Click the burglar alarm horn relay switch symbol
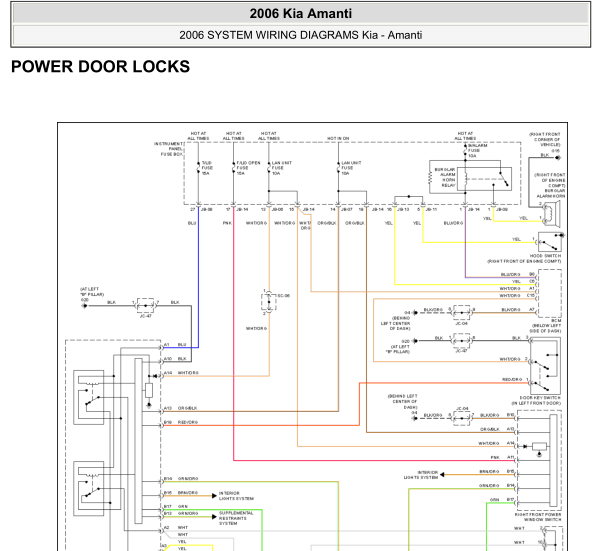 (x=484, y=179)
